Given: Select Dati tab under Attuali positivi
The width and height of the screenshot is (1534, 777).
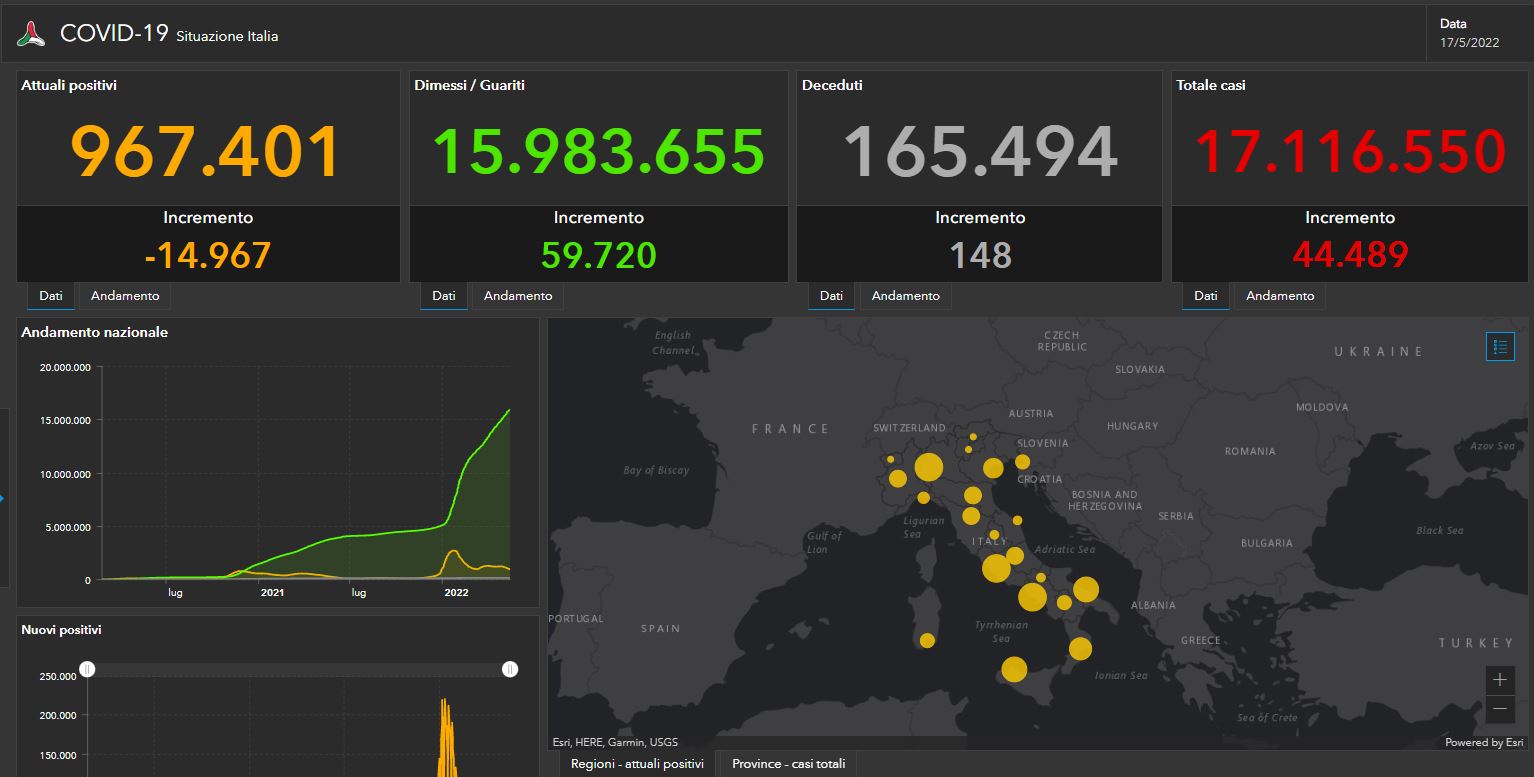Looking at the screenshot, I should pos(51,296).
